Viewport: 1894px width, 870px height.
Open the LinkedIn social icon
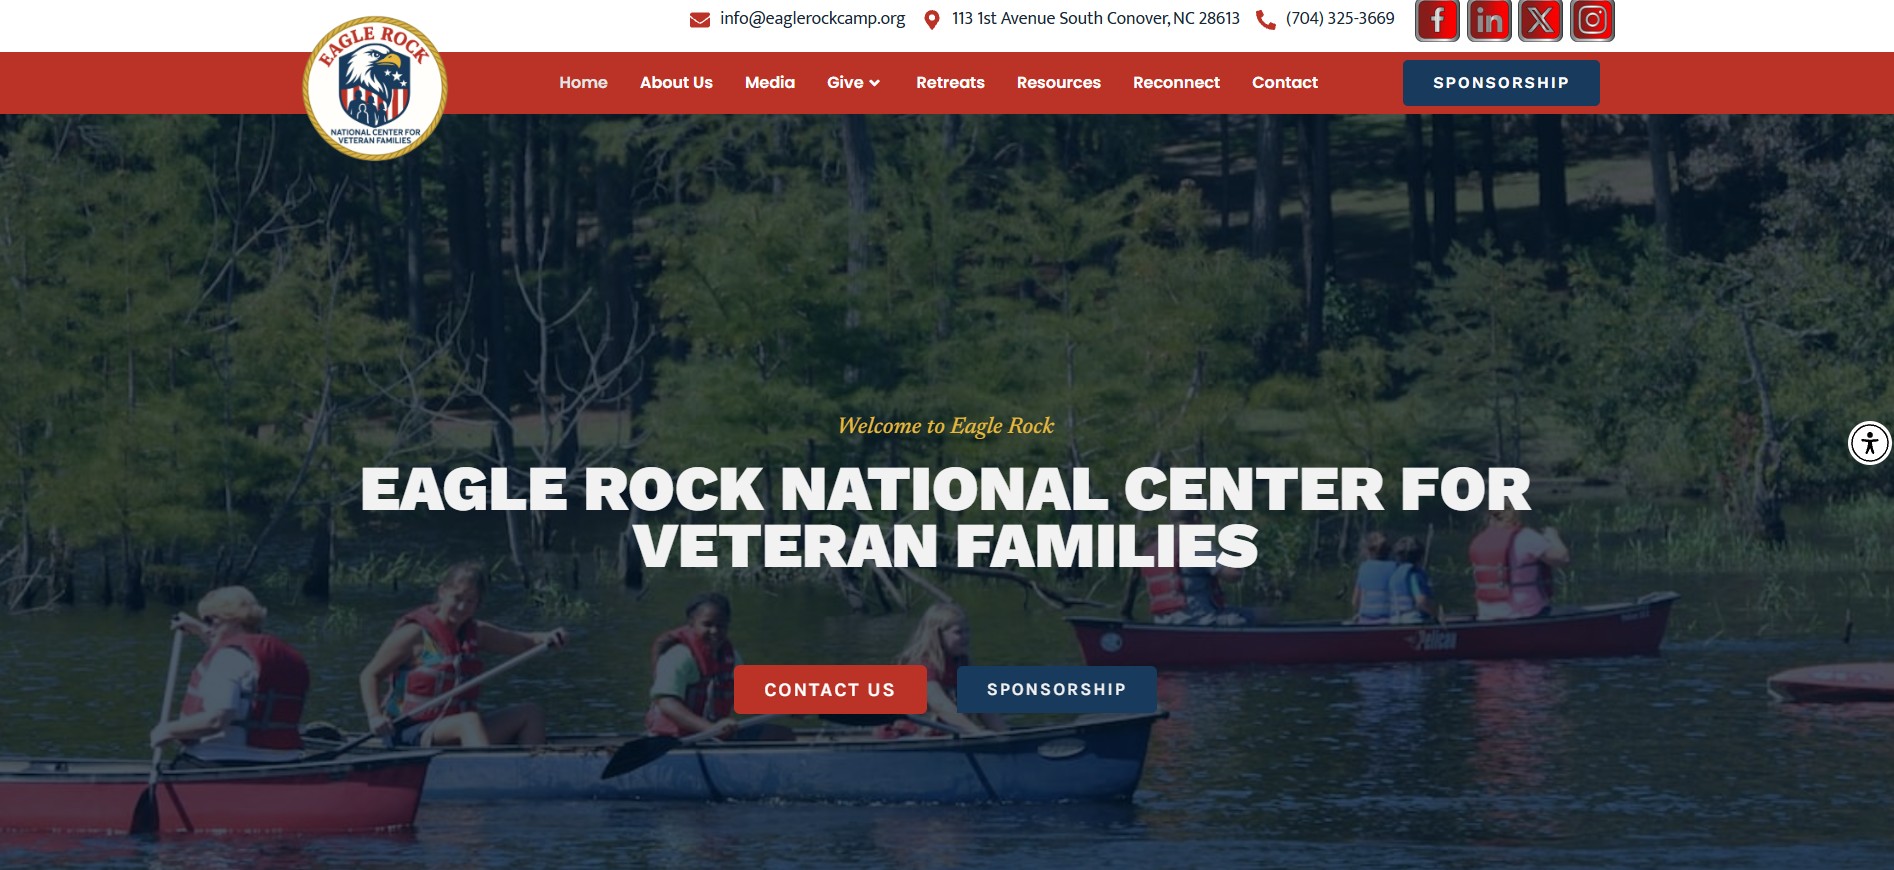[1489, 20]
